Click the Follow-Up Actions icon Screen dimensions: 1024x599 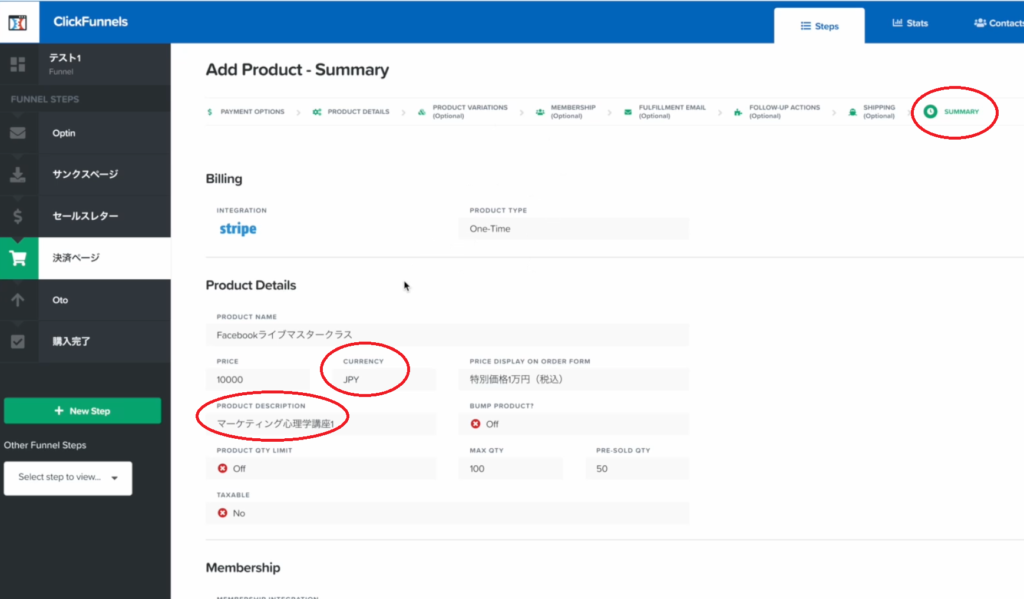tap(738, 112)
